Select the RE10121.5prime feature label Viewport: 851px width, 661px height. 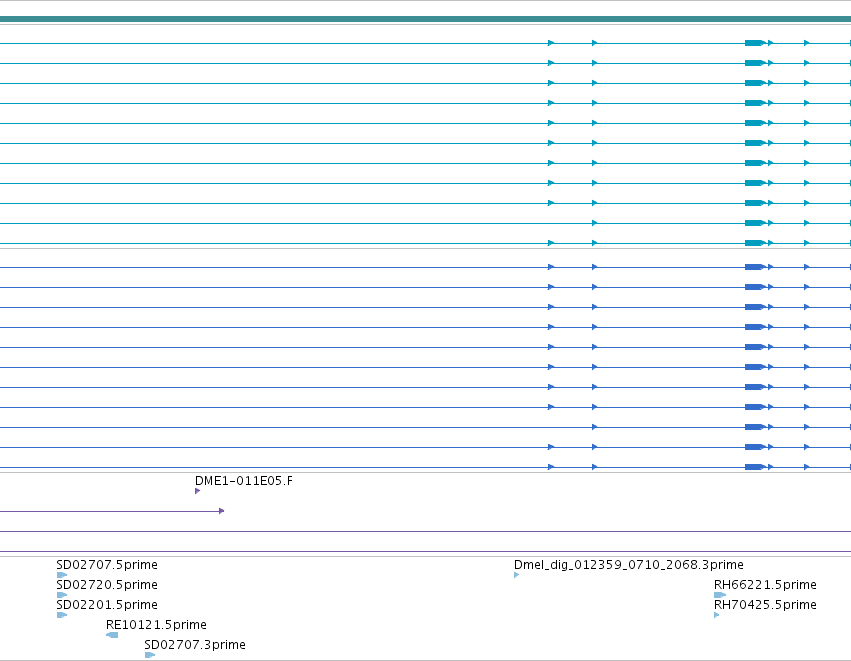pyautogui.click(x=156, y=625)
